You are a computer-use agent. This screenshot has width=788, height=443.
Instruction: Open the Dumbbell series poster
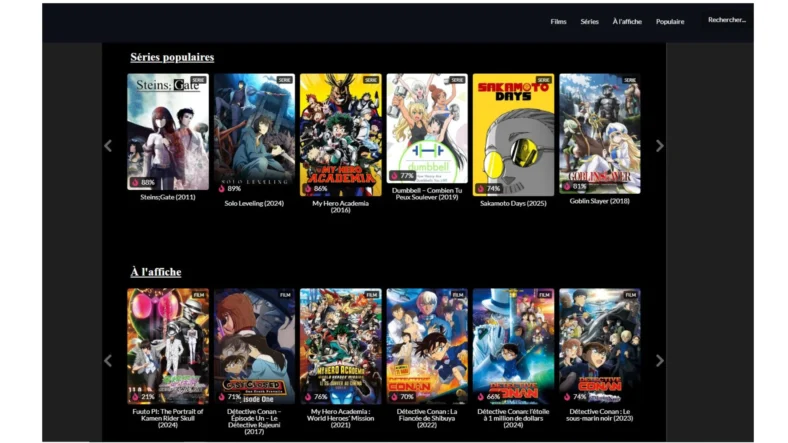coord(427,132)
